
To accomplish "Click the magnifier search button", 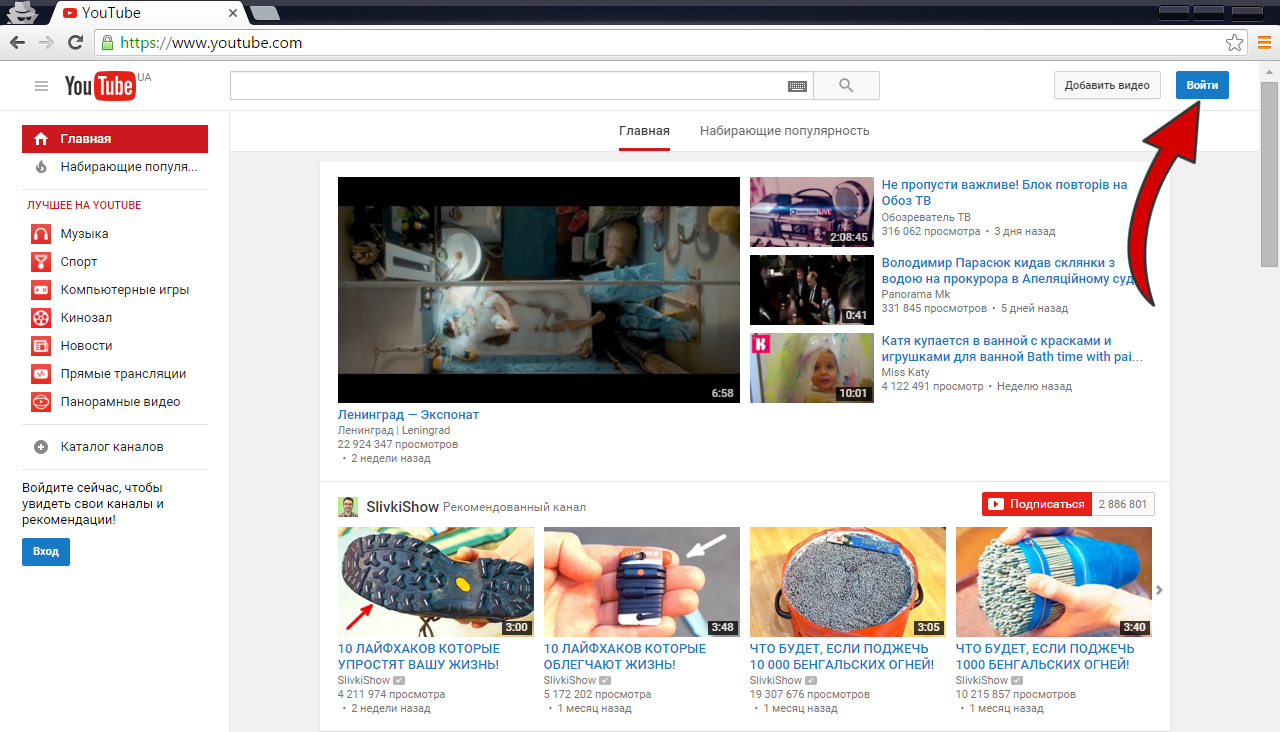I will point(846,86).
